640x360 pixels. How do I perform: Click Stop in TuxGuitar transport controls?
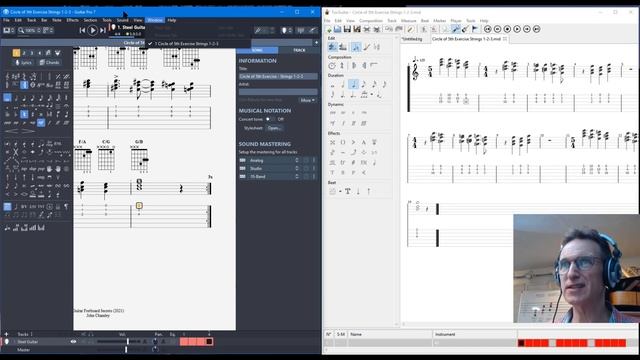coord(507,29)
